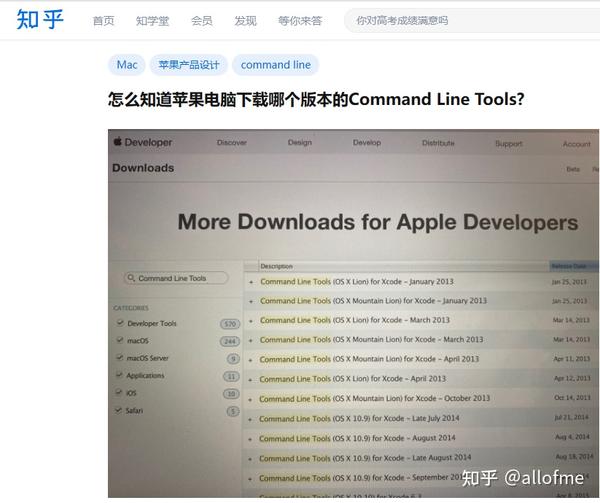
Task: Toggle the Safari category checkbox
Action: pyautogui.click(x=119, y=410)
